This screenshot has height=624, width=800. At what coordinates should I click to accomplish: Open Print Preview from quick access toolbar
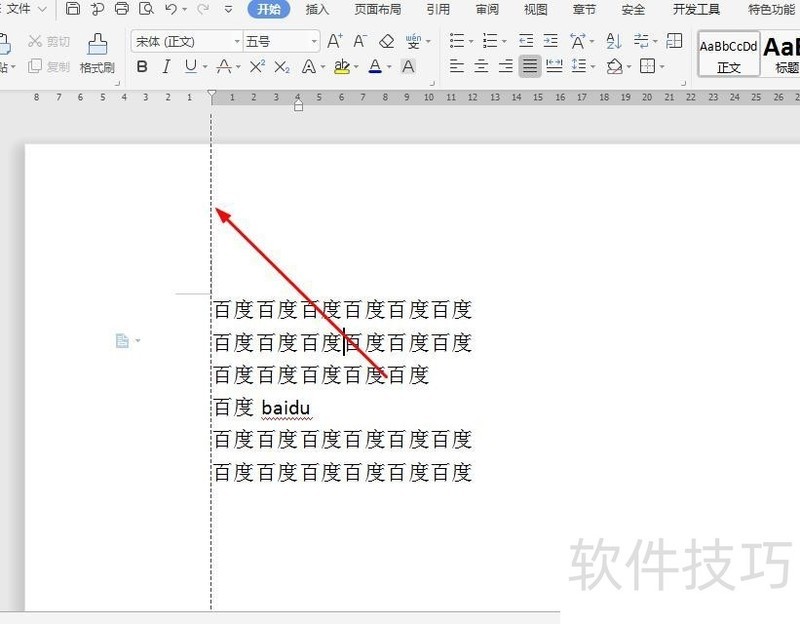[x=146, y=9]
